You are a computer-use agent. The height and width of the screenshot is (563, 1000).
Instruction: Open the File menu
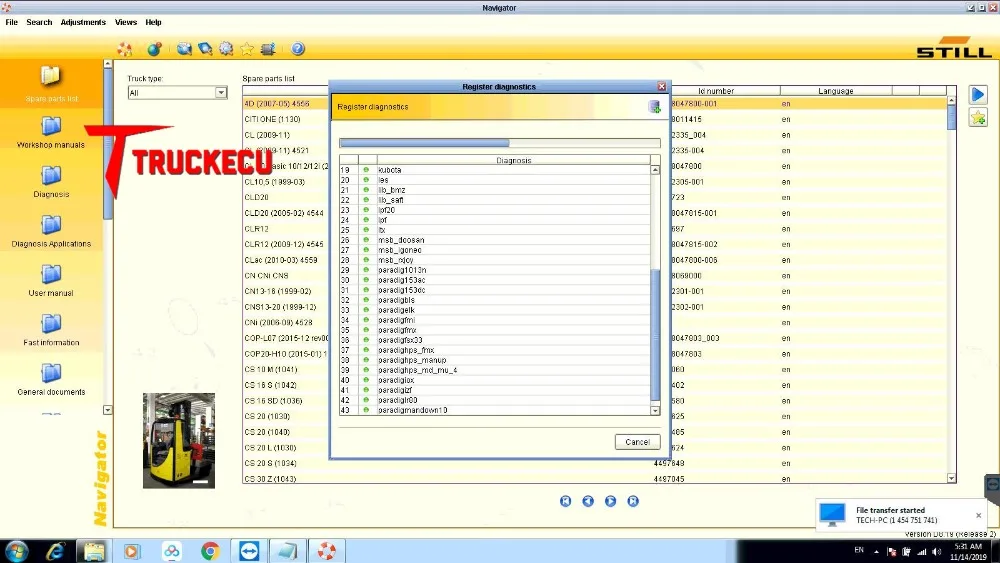coord(11,22)
